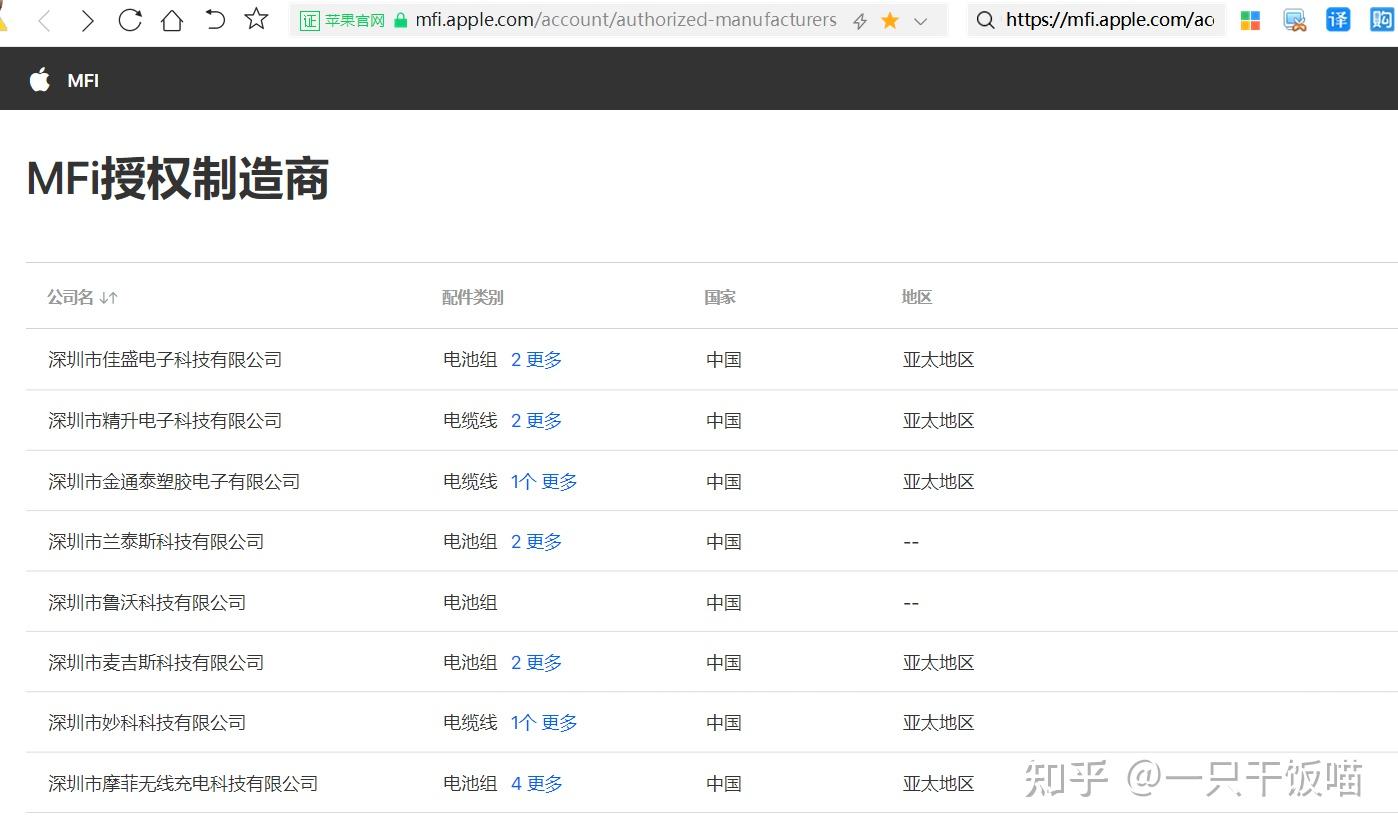1398x835 pixels.
Task: Click the address bar URL text
Action: point(626,20)
